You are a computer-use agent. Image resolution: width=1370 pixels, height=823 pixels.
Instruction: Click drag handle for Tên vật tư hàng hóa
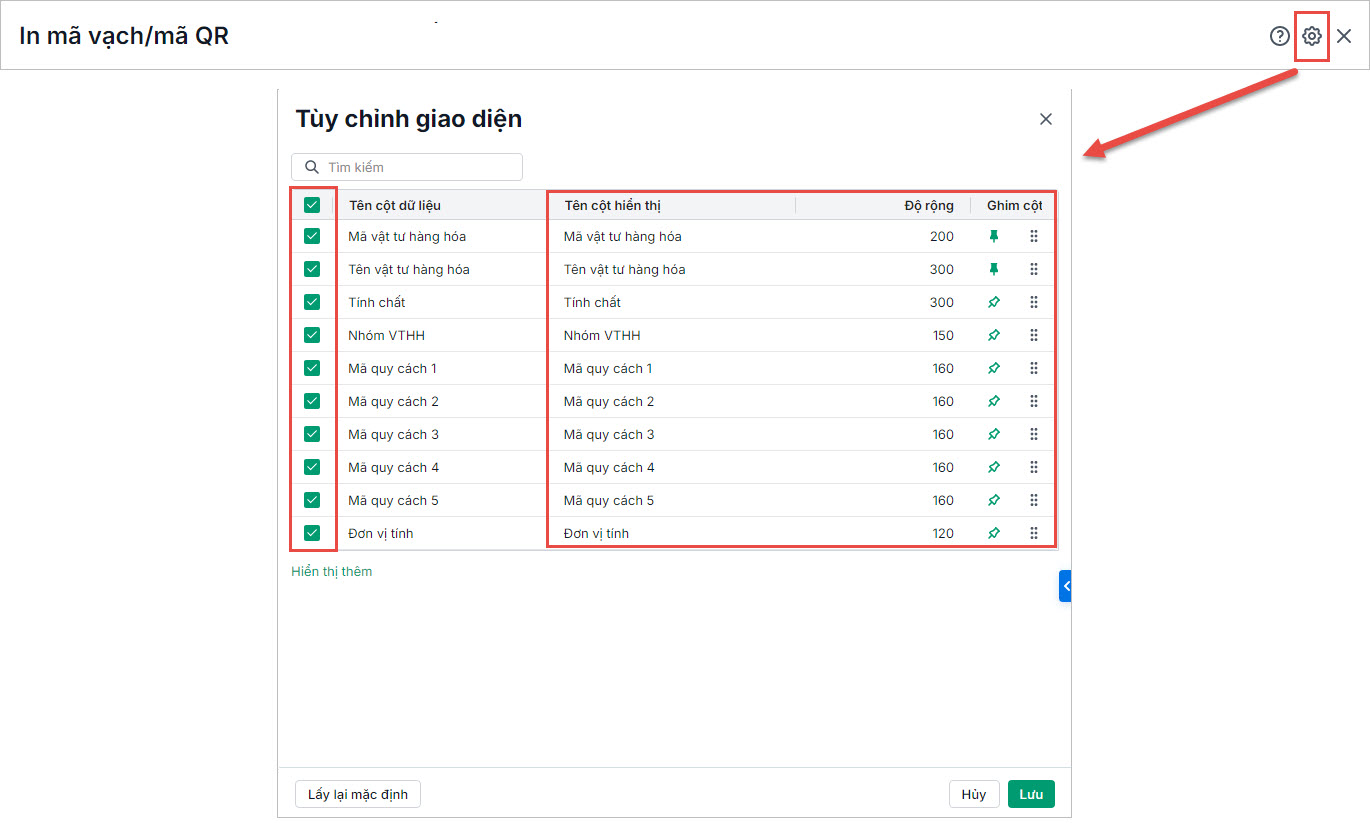click(x=1034, y=270)
